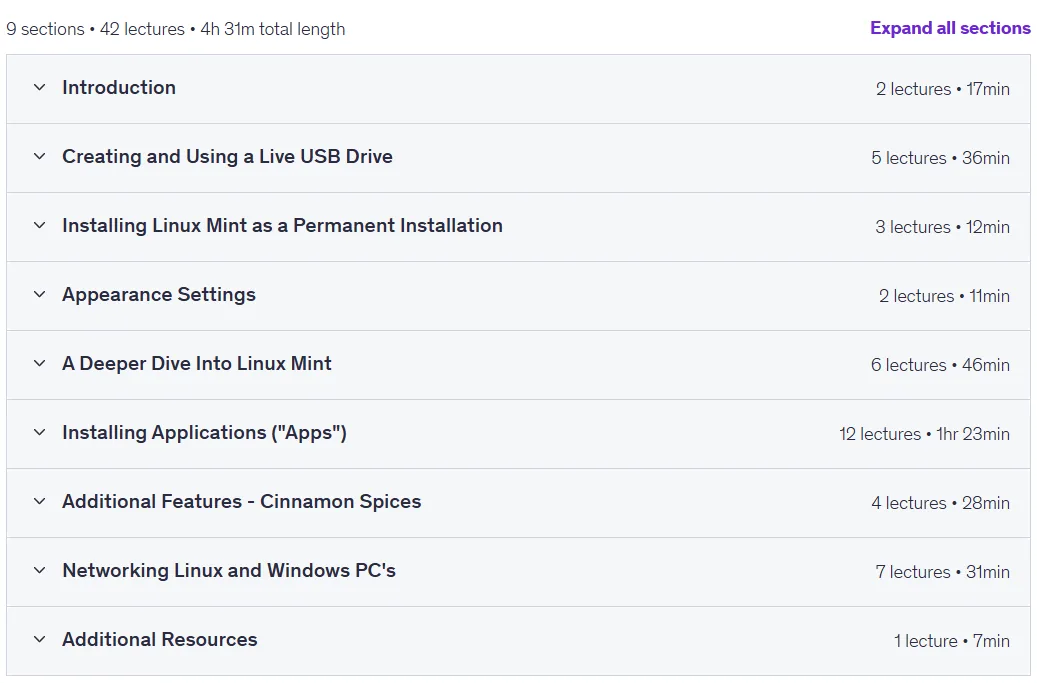1037x683 pixels.
Task: Expand the Additional Resources chevron
Action: [40, 639]
